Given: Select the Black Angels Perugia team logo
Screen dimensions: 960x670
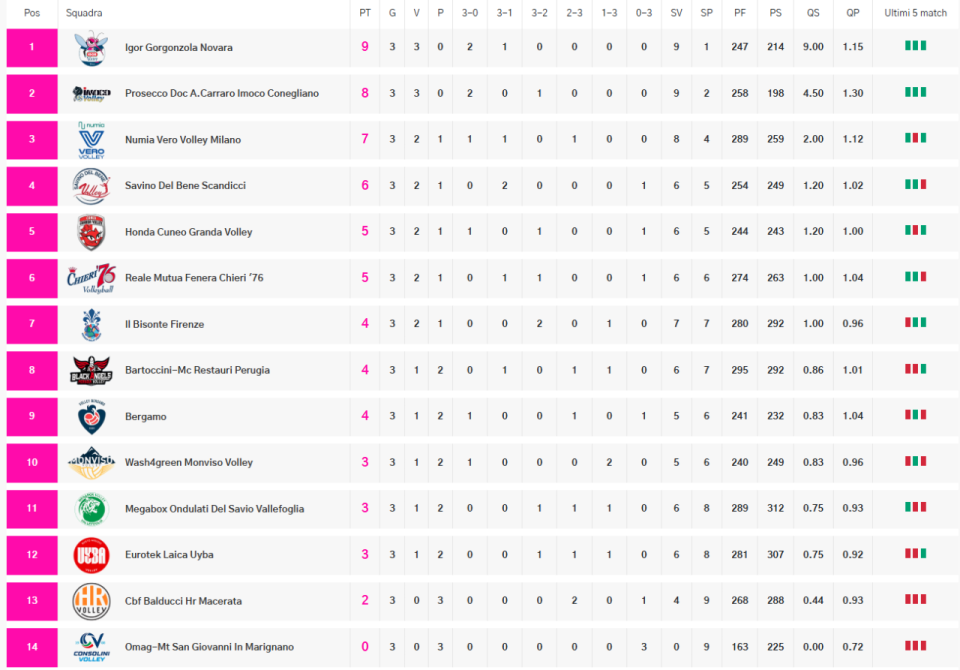Looking at the screenshot, I should click(91, 370).
